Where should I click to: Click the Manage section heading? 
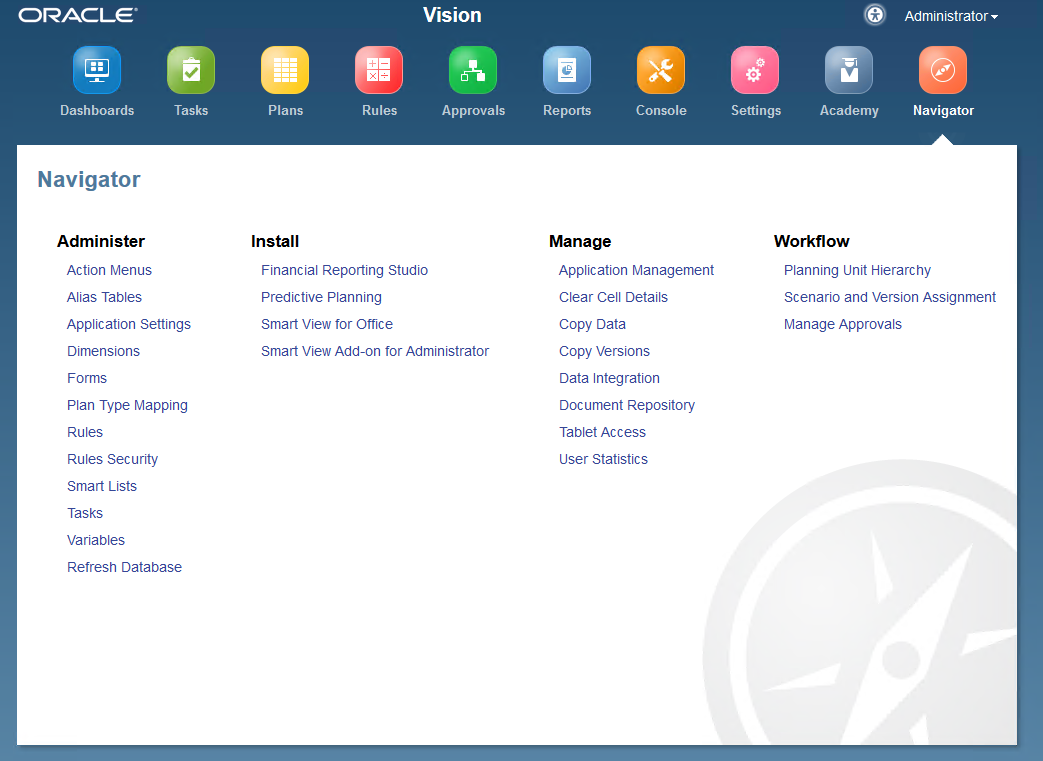(x=580, y=241)
